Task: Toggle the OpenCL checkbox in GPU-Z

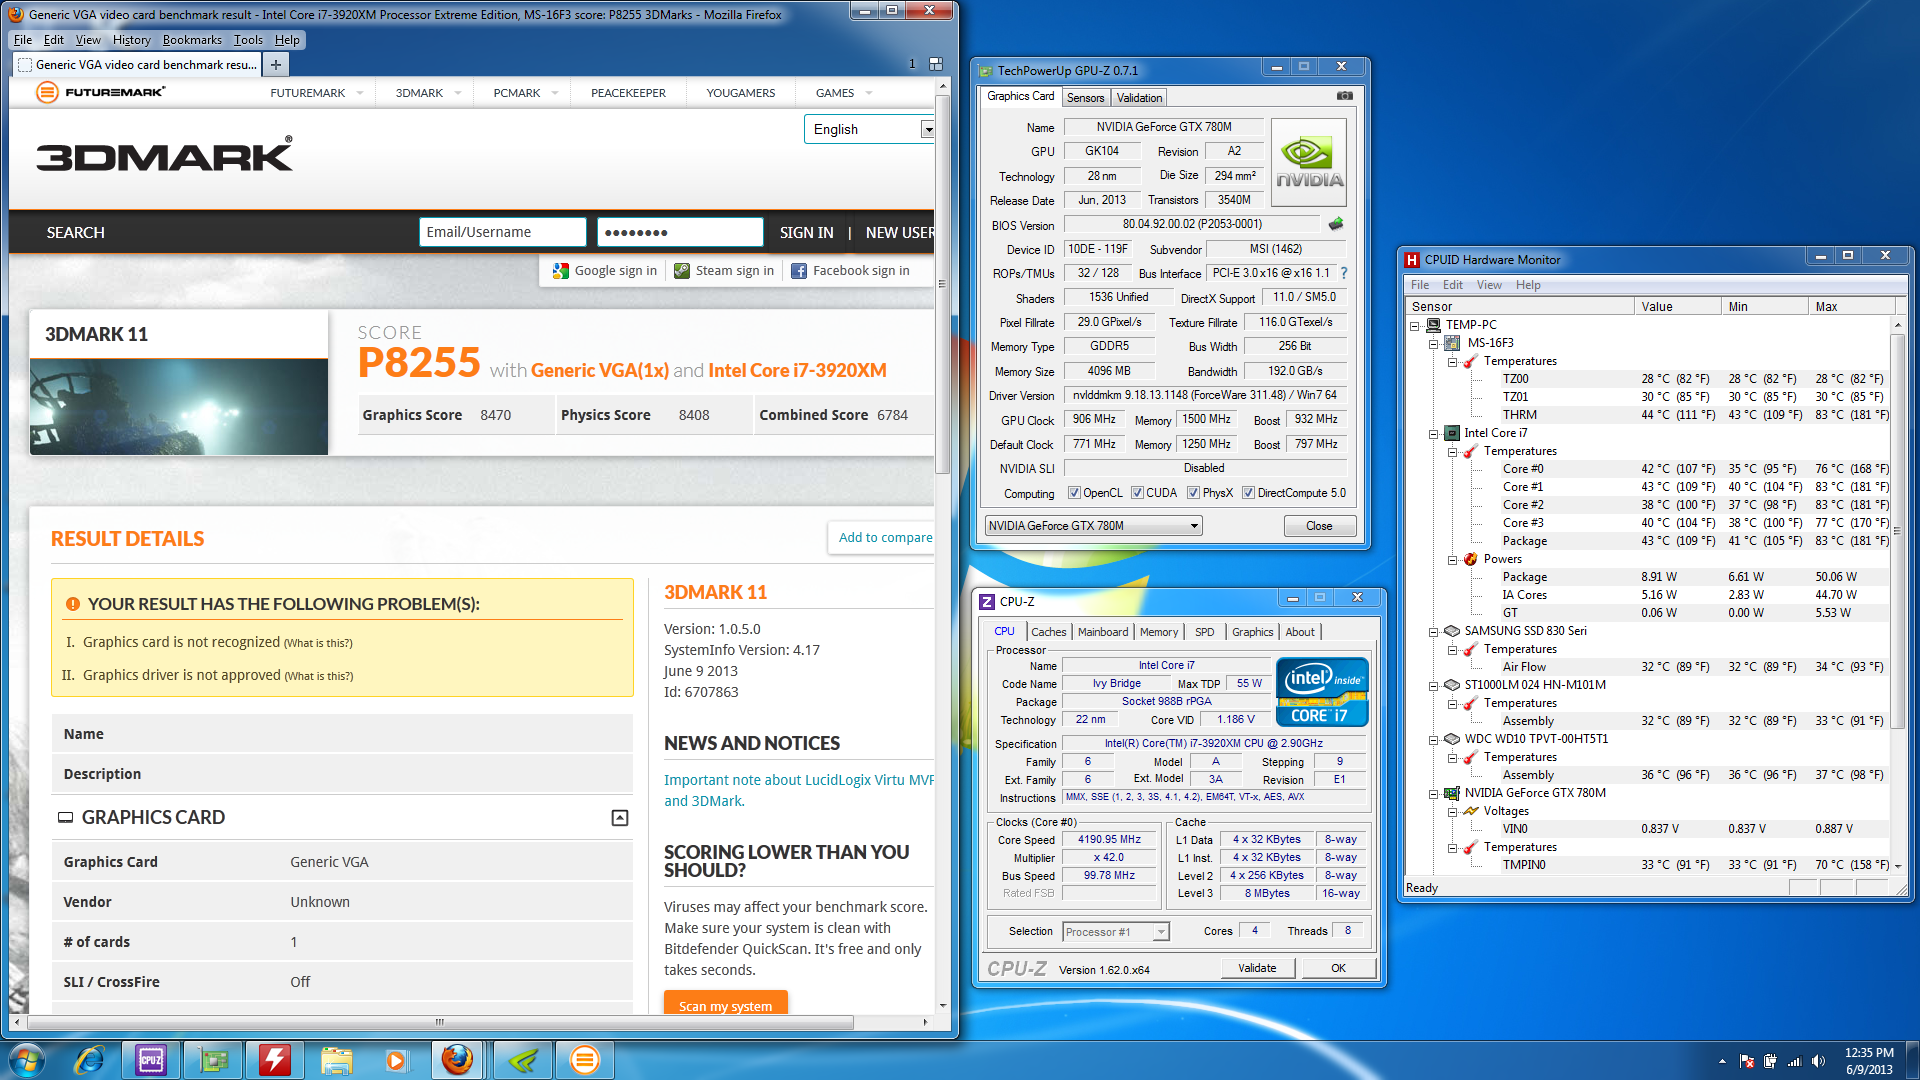Action: (1074, 492)
